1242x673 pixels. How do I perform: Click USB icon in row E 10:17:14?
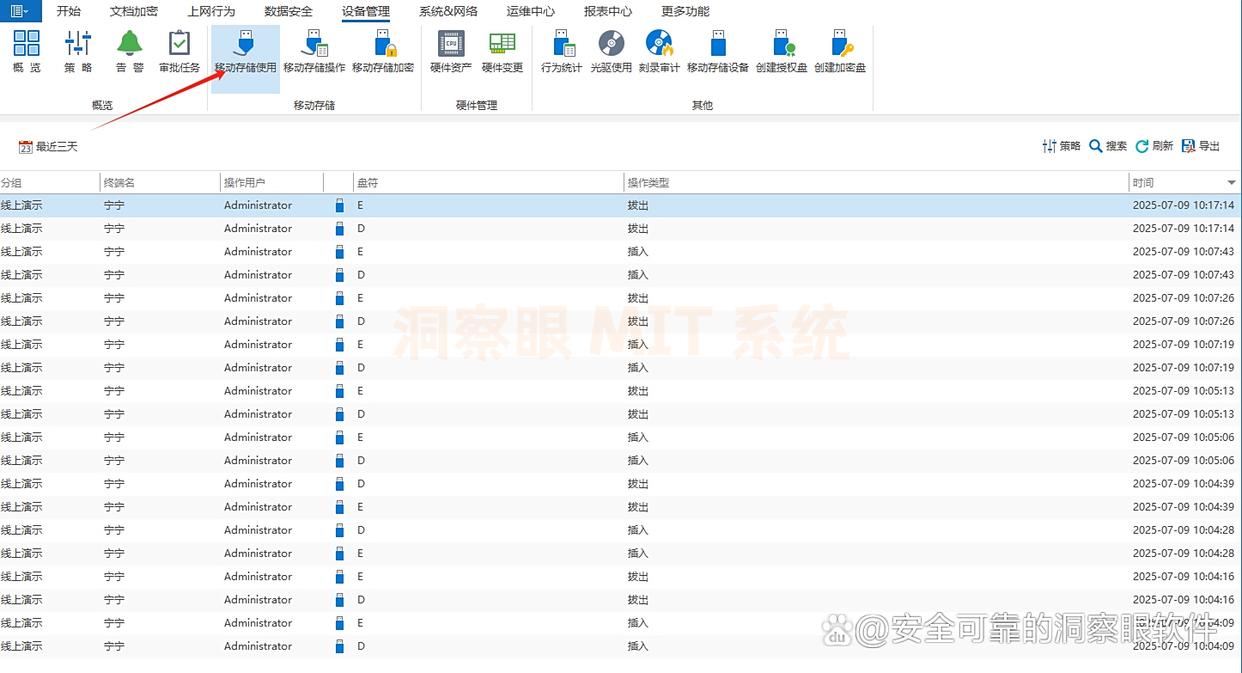click(339, 205)
